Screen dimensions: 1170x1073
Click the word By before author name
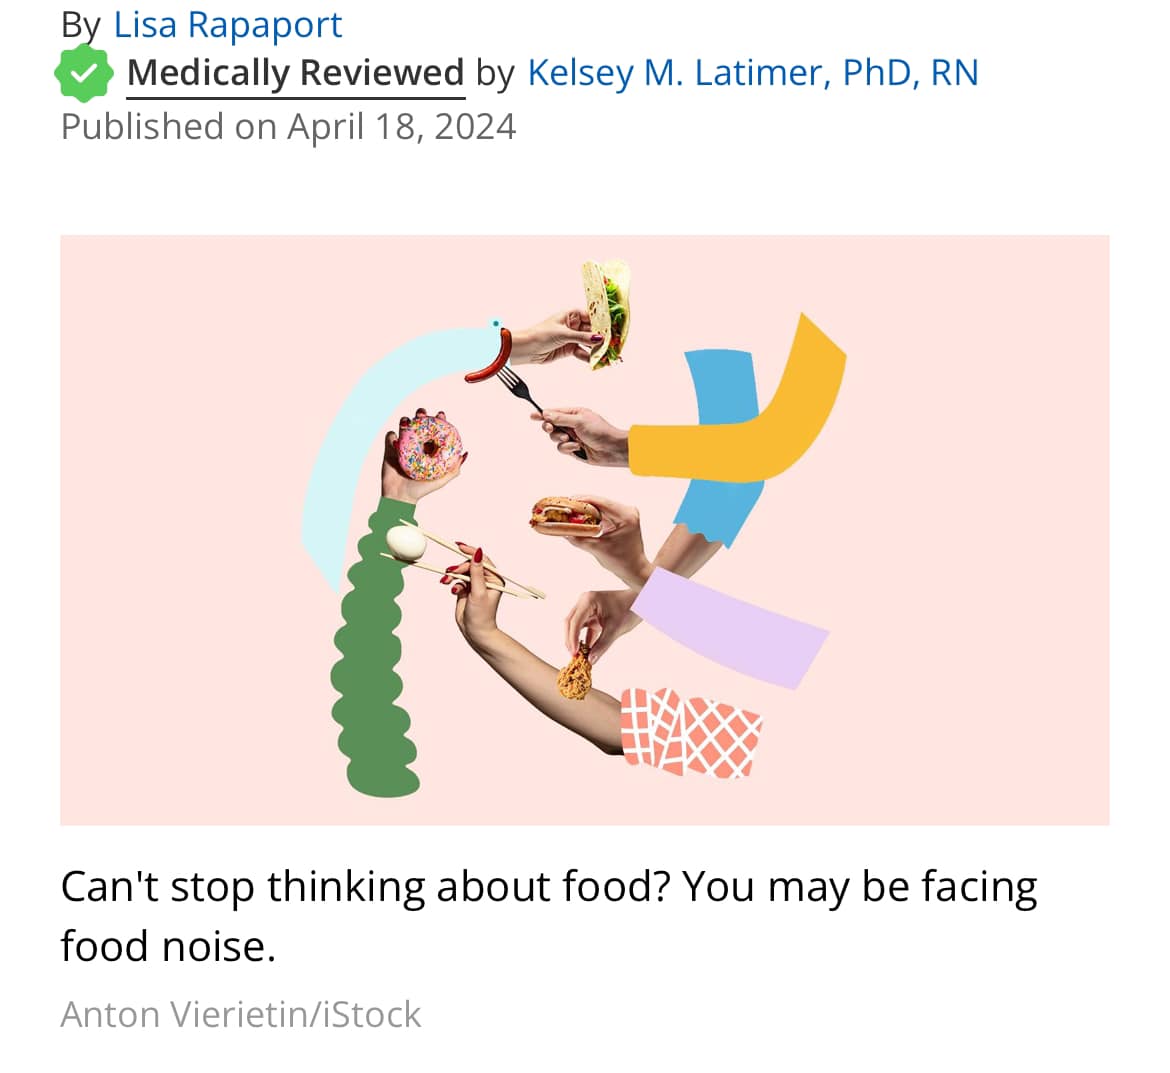point(81,26)
